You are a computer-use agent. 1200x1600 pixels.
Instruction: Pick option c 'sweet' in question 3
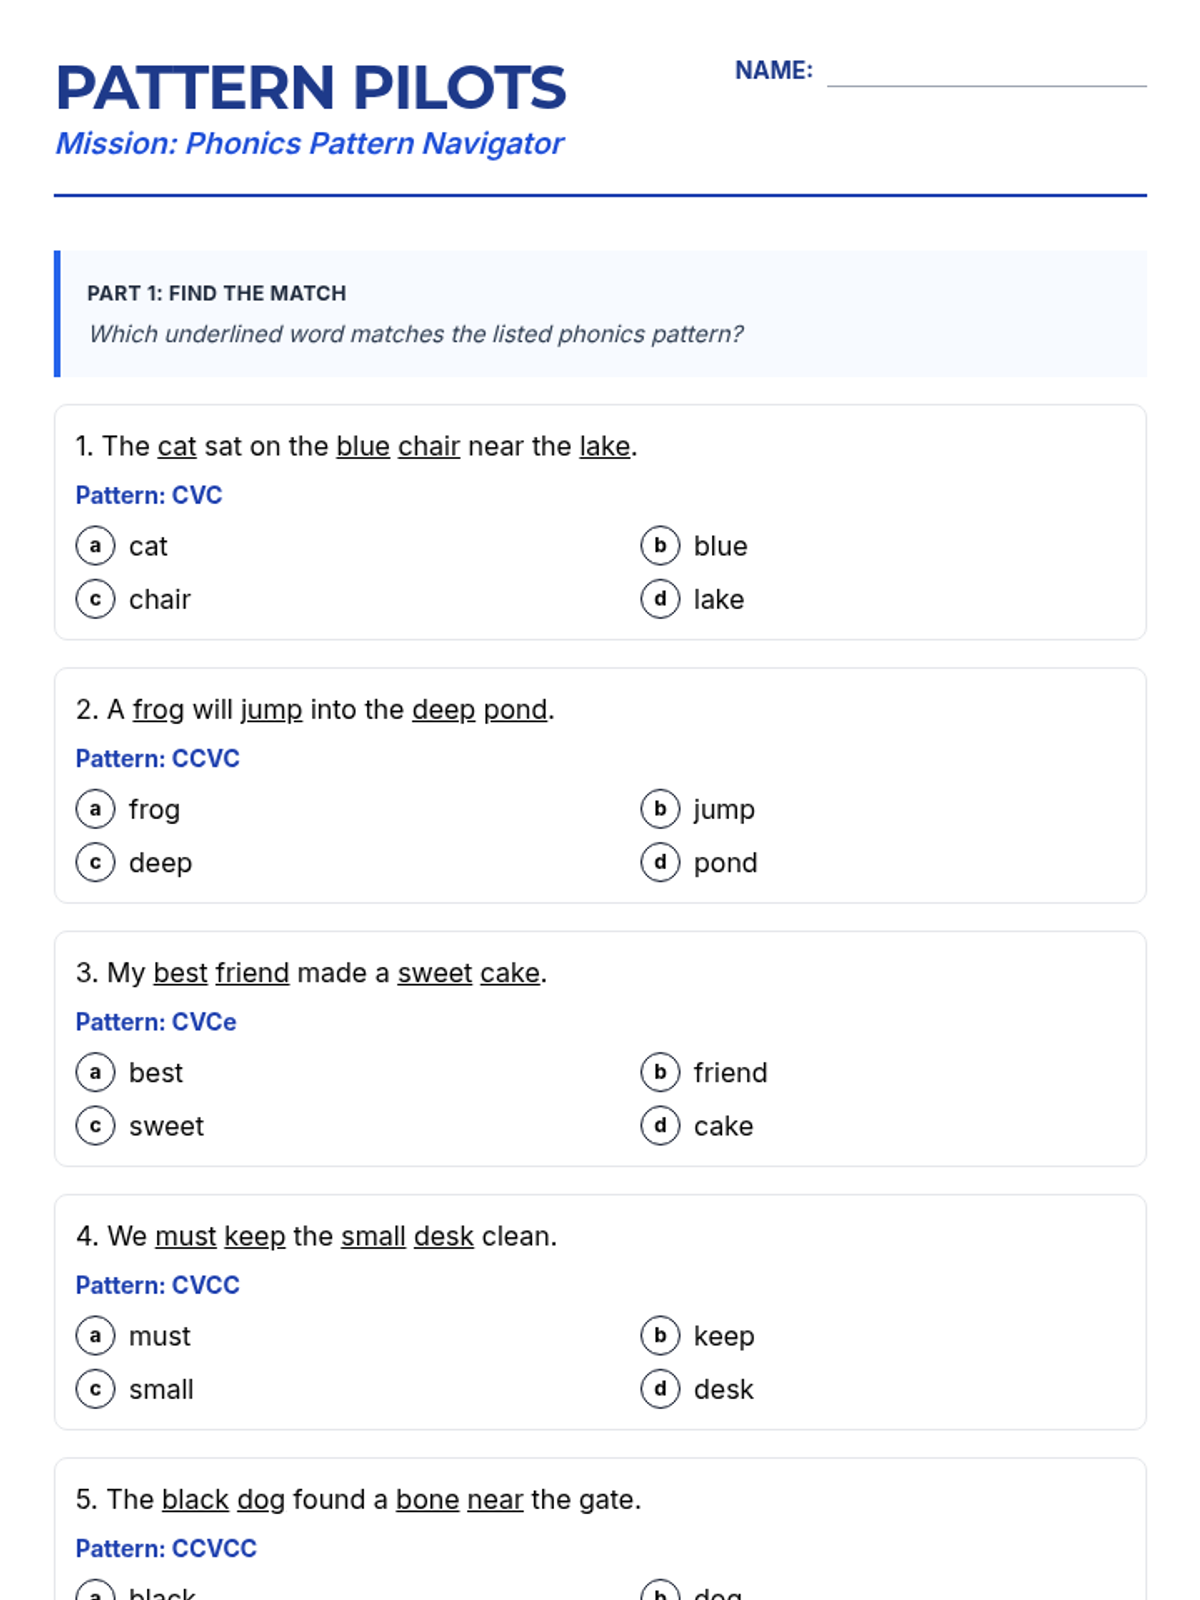(95, 1125)
